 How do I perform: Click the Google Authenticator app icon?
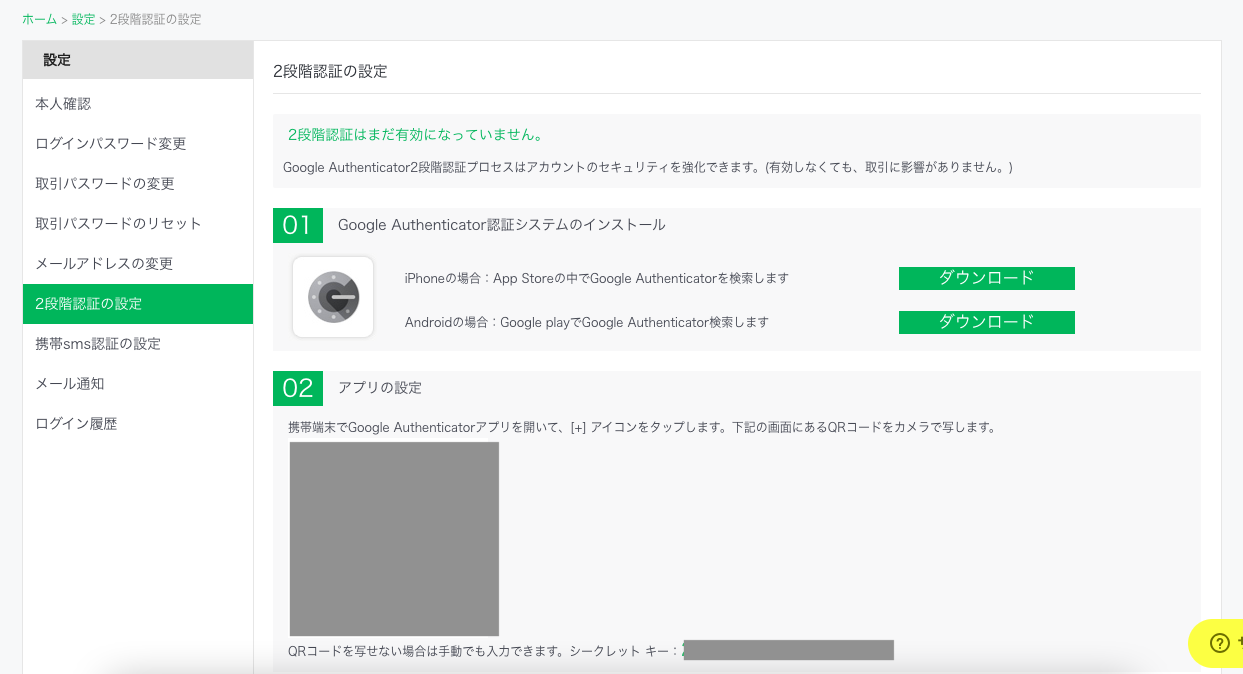(333, 297)
